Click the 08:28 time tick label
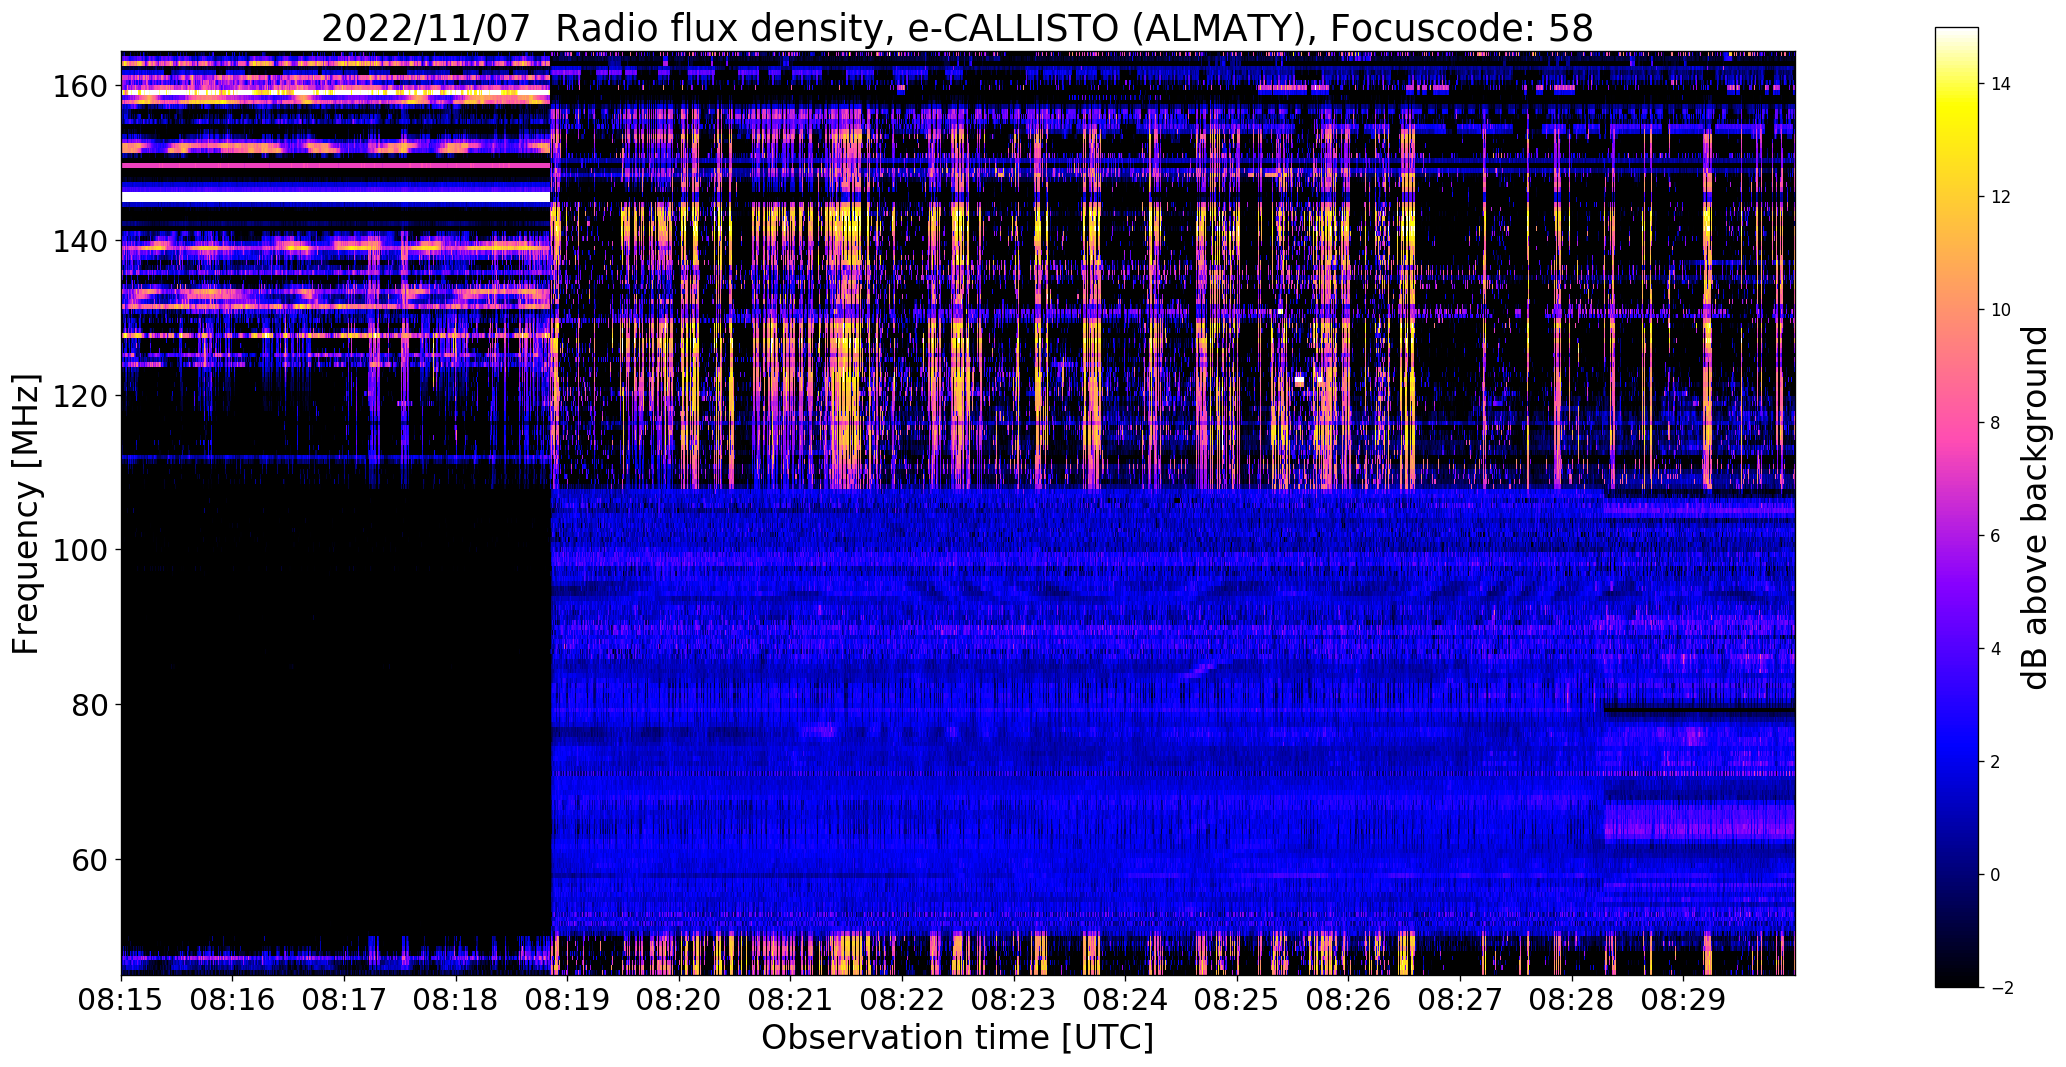The width and height of the screenshot is (2066, 1067). (1571, 999)
